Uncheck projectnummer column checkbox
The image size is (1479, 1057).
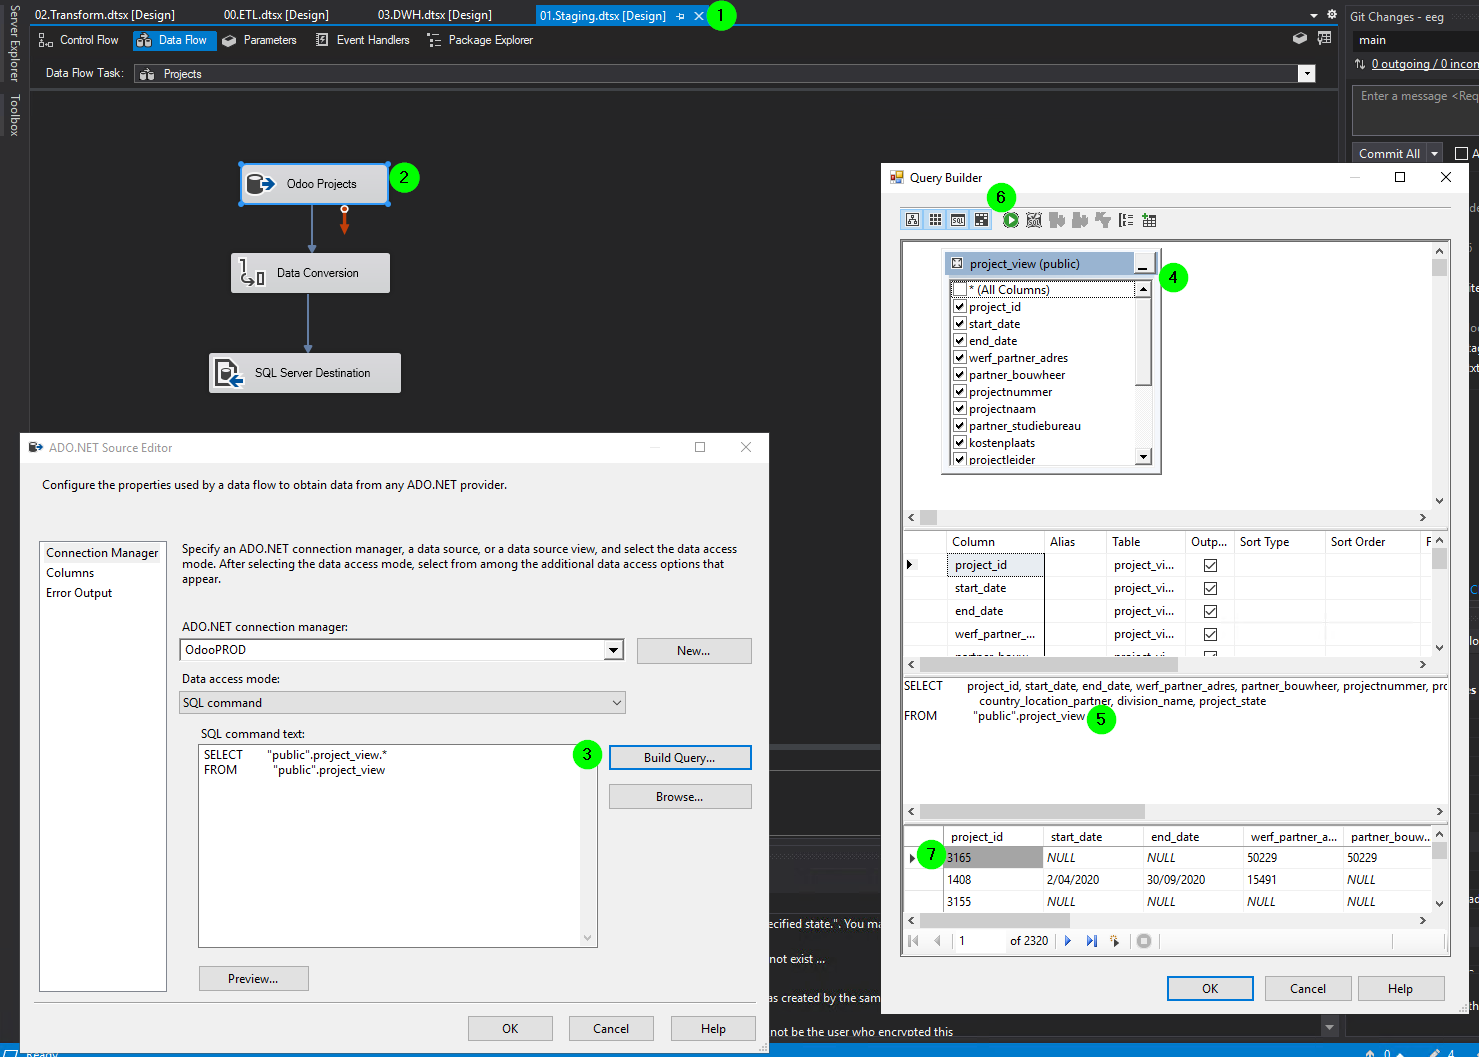960,392
